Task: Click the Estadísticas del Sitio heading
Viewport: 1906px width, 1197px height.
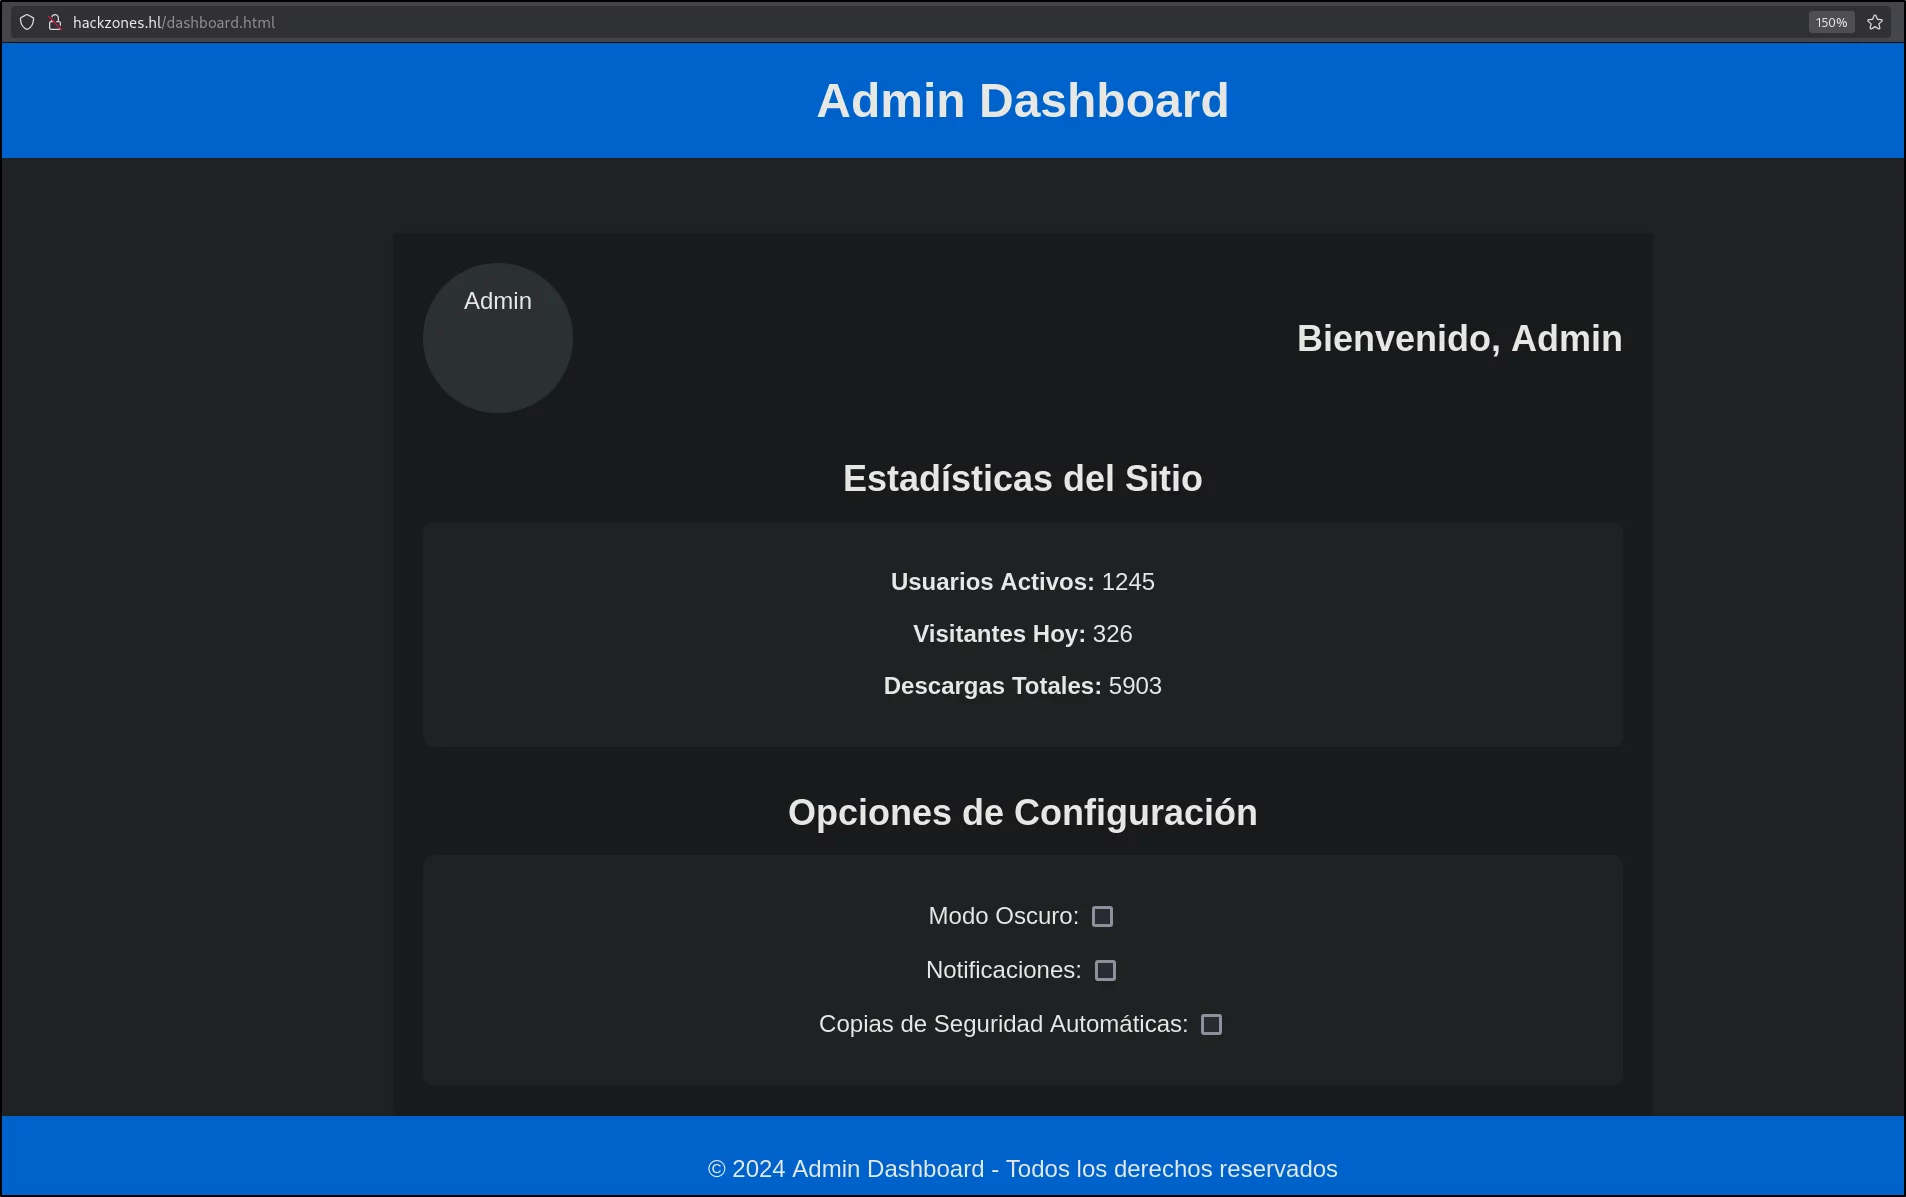Action: [1022, 479]
